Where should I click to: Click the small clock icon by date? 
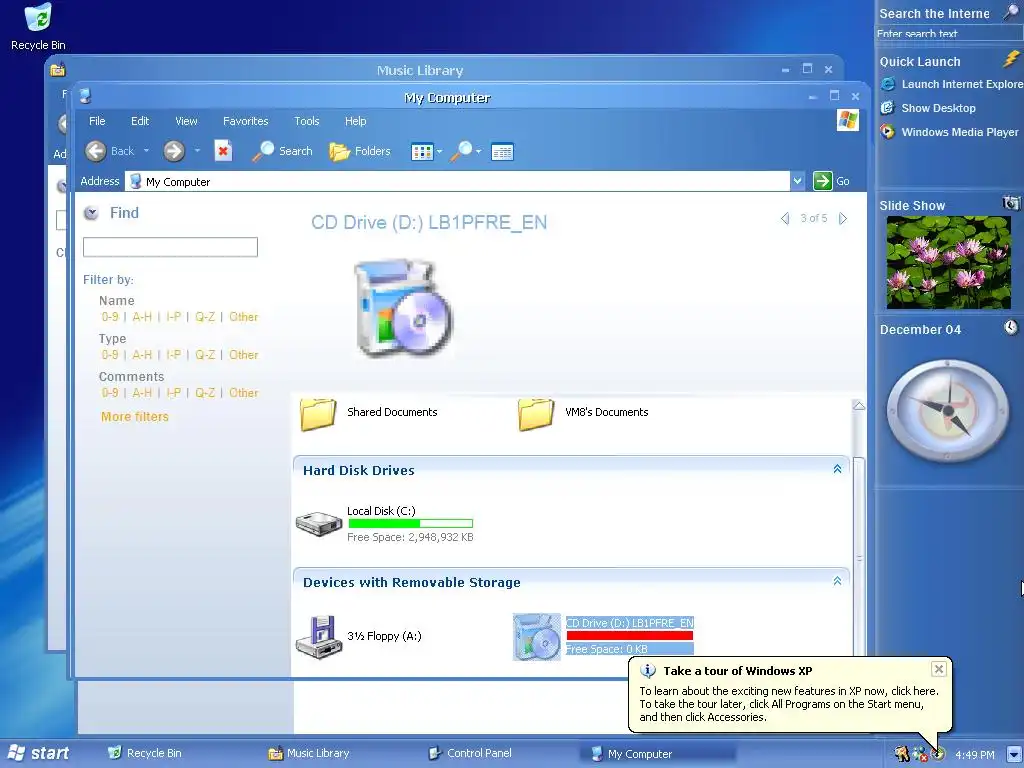(x=1011, y=327)
